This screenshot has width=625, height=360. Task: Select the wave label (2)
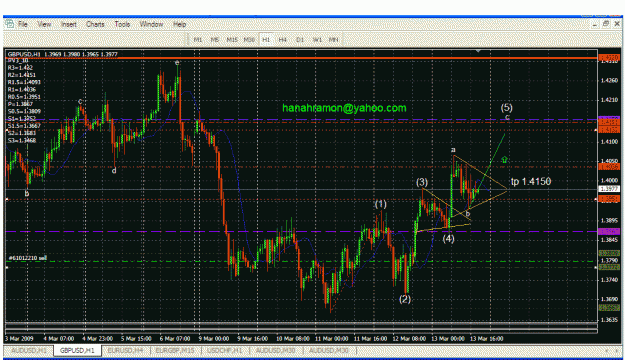click(405, 299)
